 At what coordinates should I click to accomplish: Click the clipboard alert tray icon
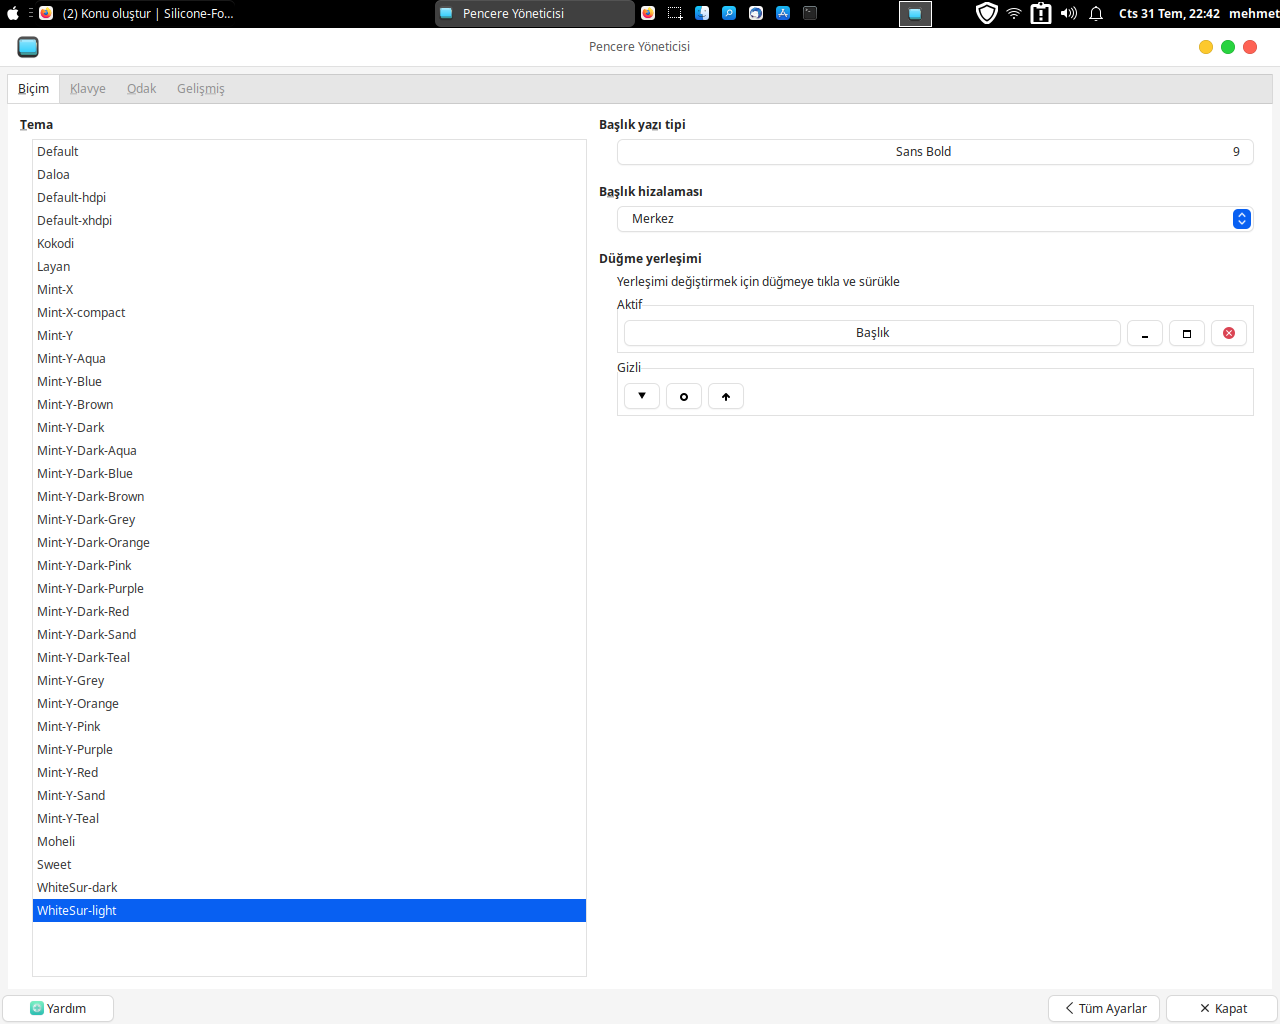[1041, 13]
